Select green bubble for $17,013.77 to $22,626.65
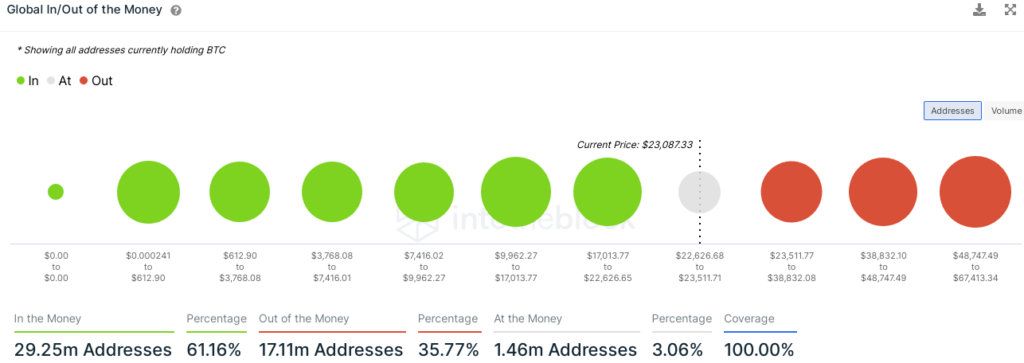 pos(607,192)
